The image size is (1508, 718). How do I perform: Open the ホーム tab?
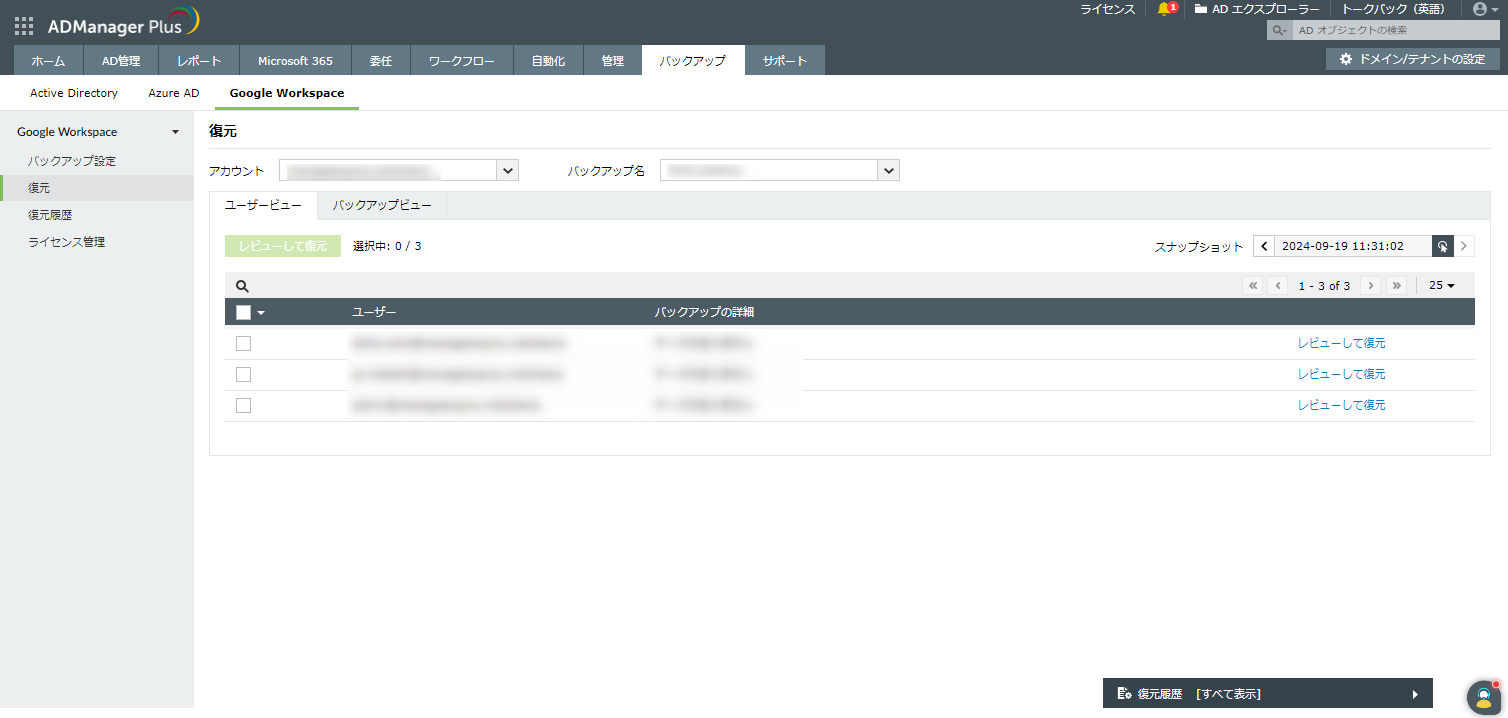[48, 61]
